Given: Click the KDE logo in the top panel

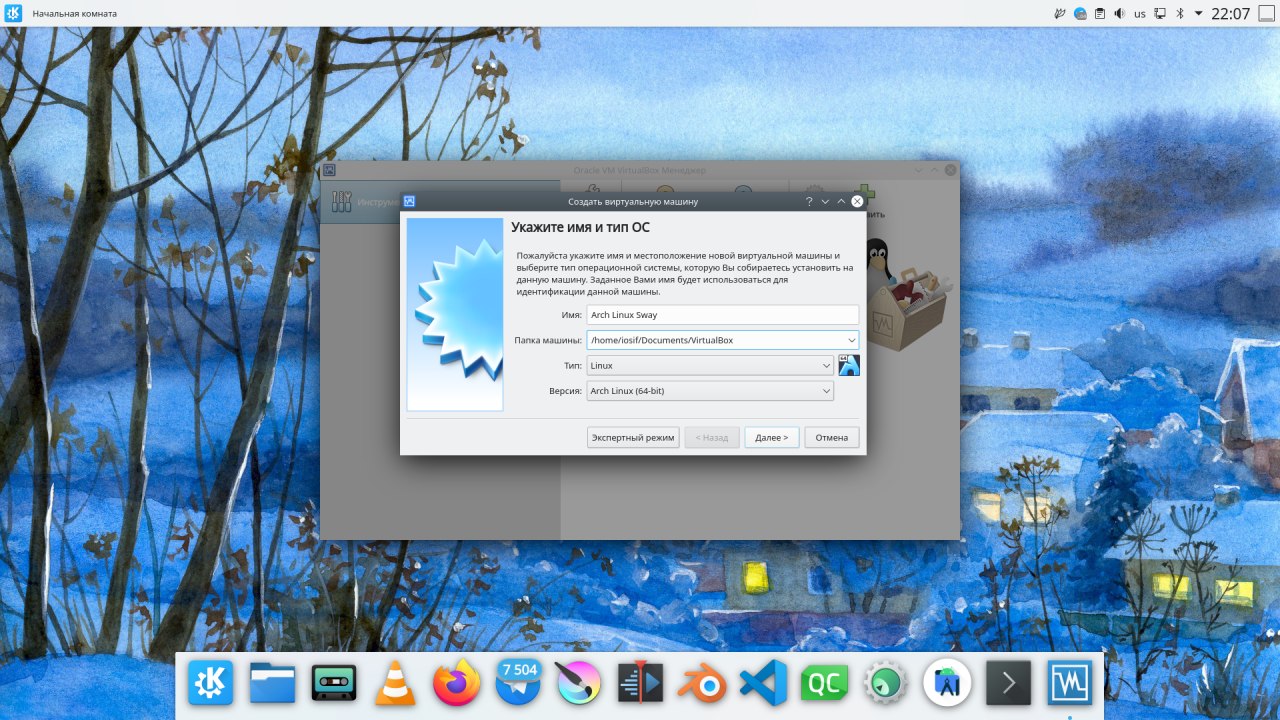Looking at the screenshot, I should 13,13.
